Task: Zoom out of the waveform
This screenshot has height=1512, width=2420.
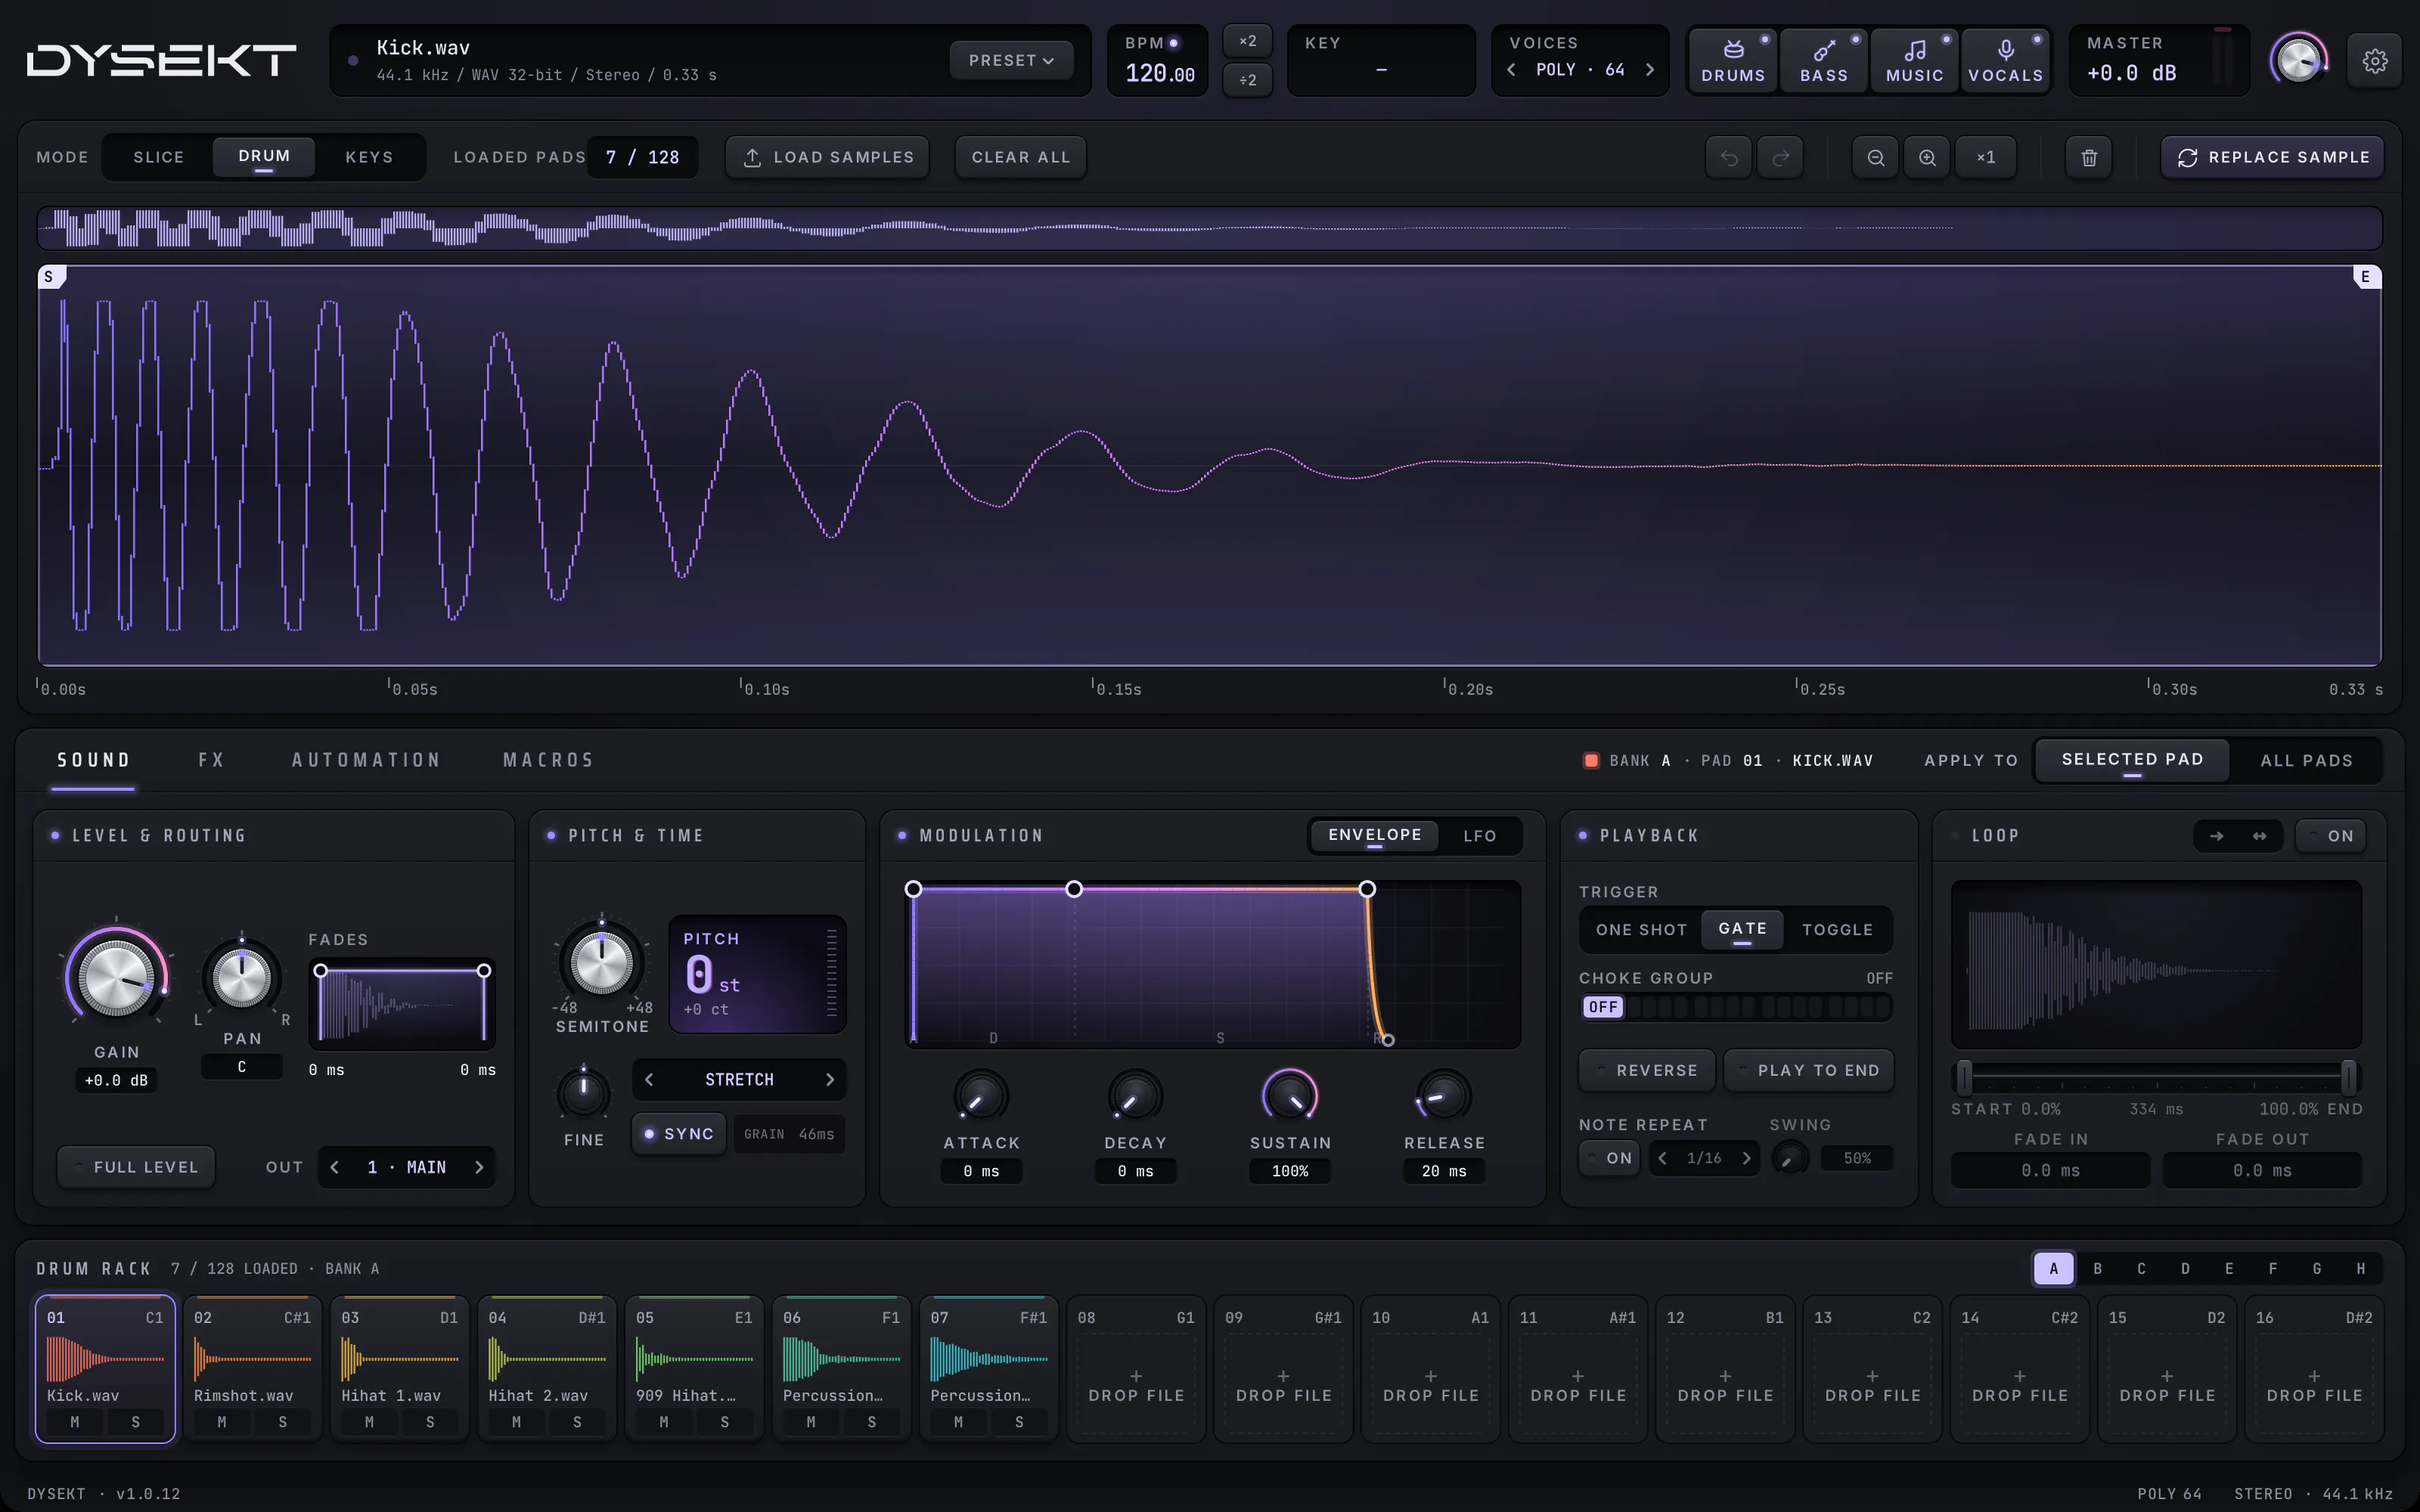Action: point(1875,157)
